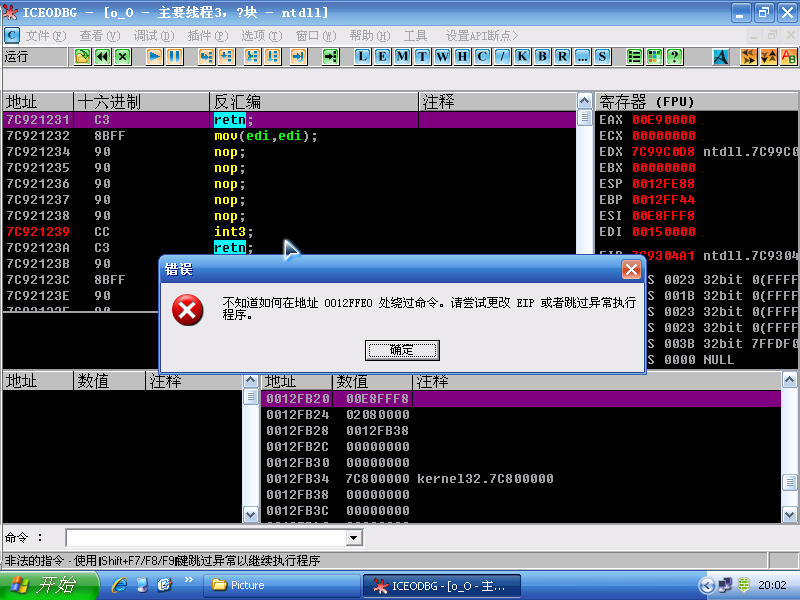800x600 pixels.
Task: Show Patches with slash button
Action: pyautogui.click(x=502, y=57)
